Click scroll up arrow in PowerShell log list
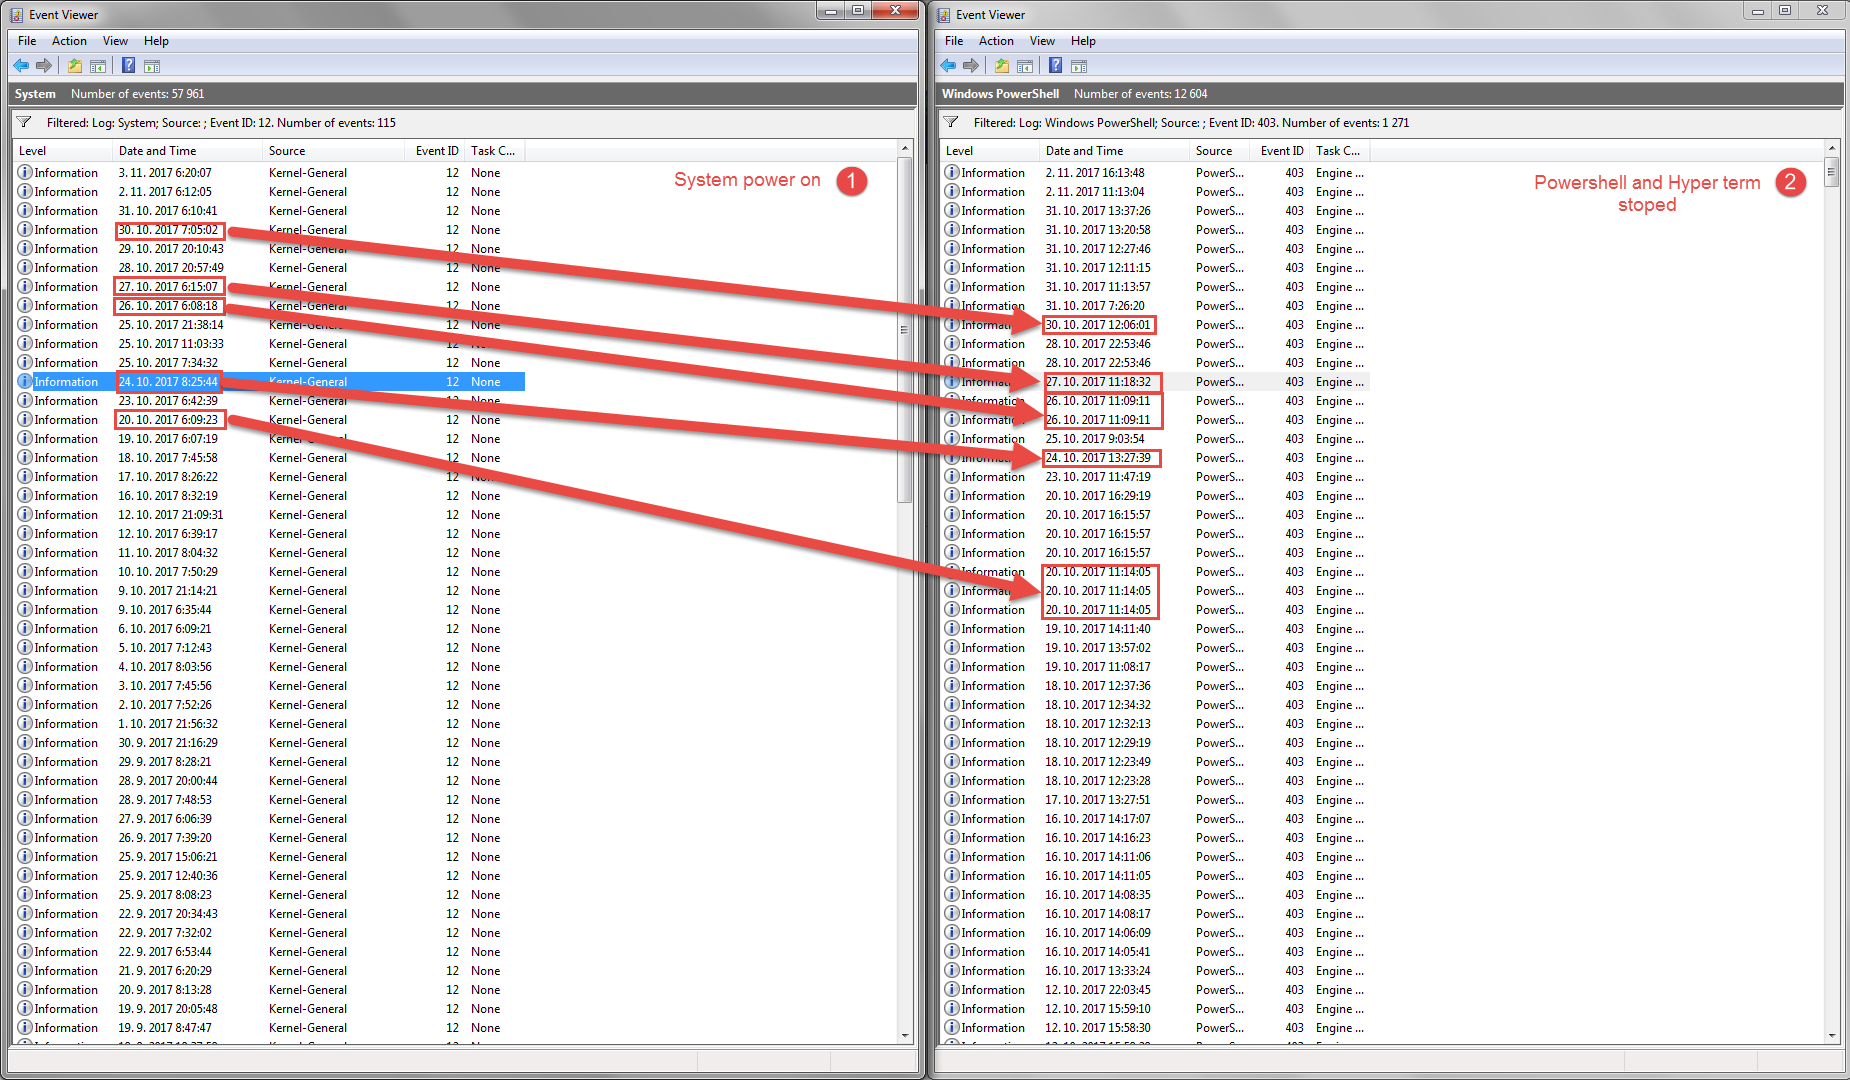The width and height of the screenshot is (1850, 1080). [1832, 149]
